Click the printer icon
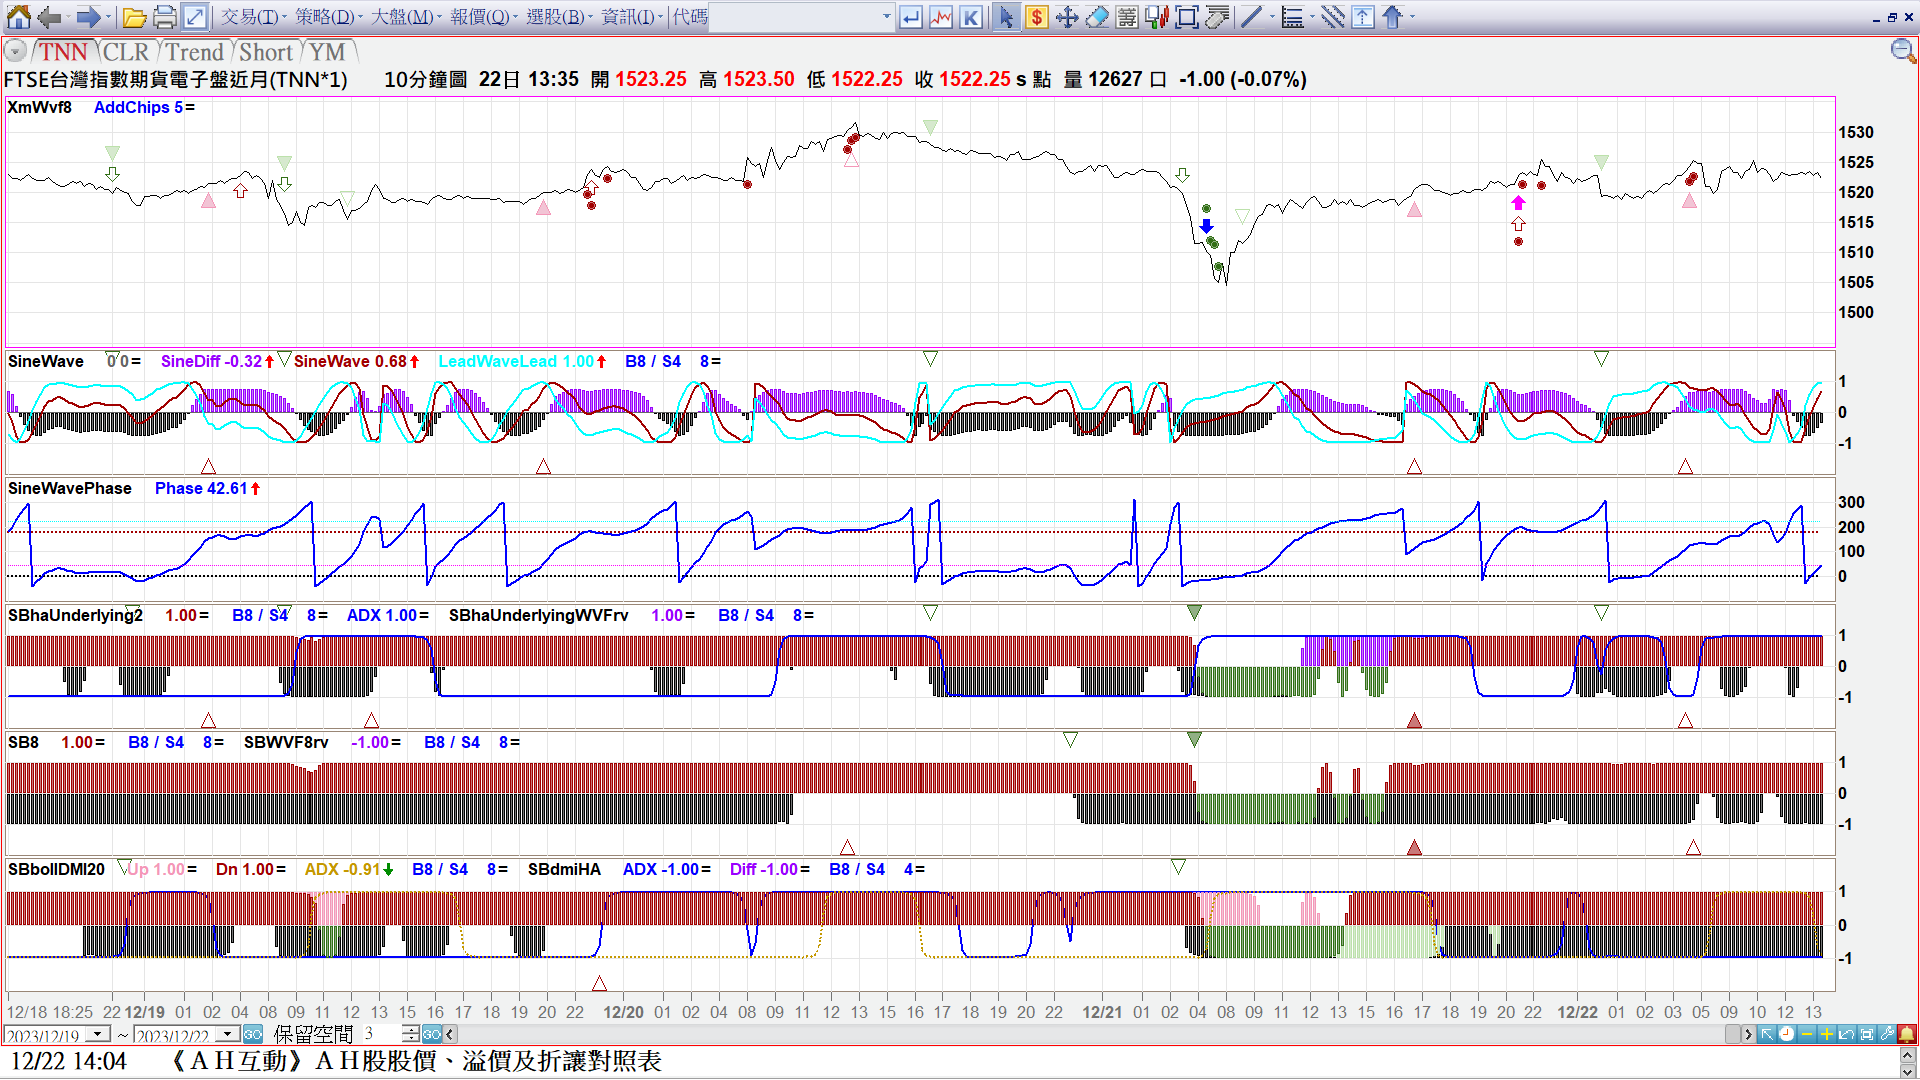1920x1080 pixels. pyautogui.click(x=165, y=17)
